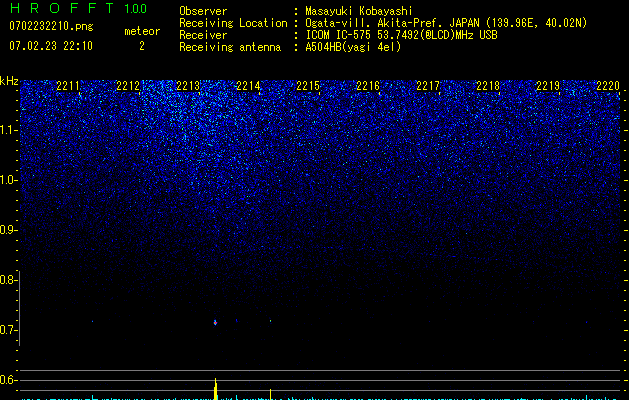Click the Observer field label
This screenshot has height=400, width=629.
pos(203,11)
